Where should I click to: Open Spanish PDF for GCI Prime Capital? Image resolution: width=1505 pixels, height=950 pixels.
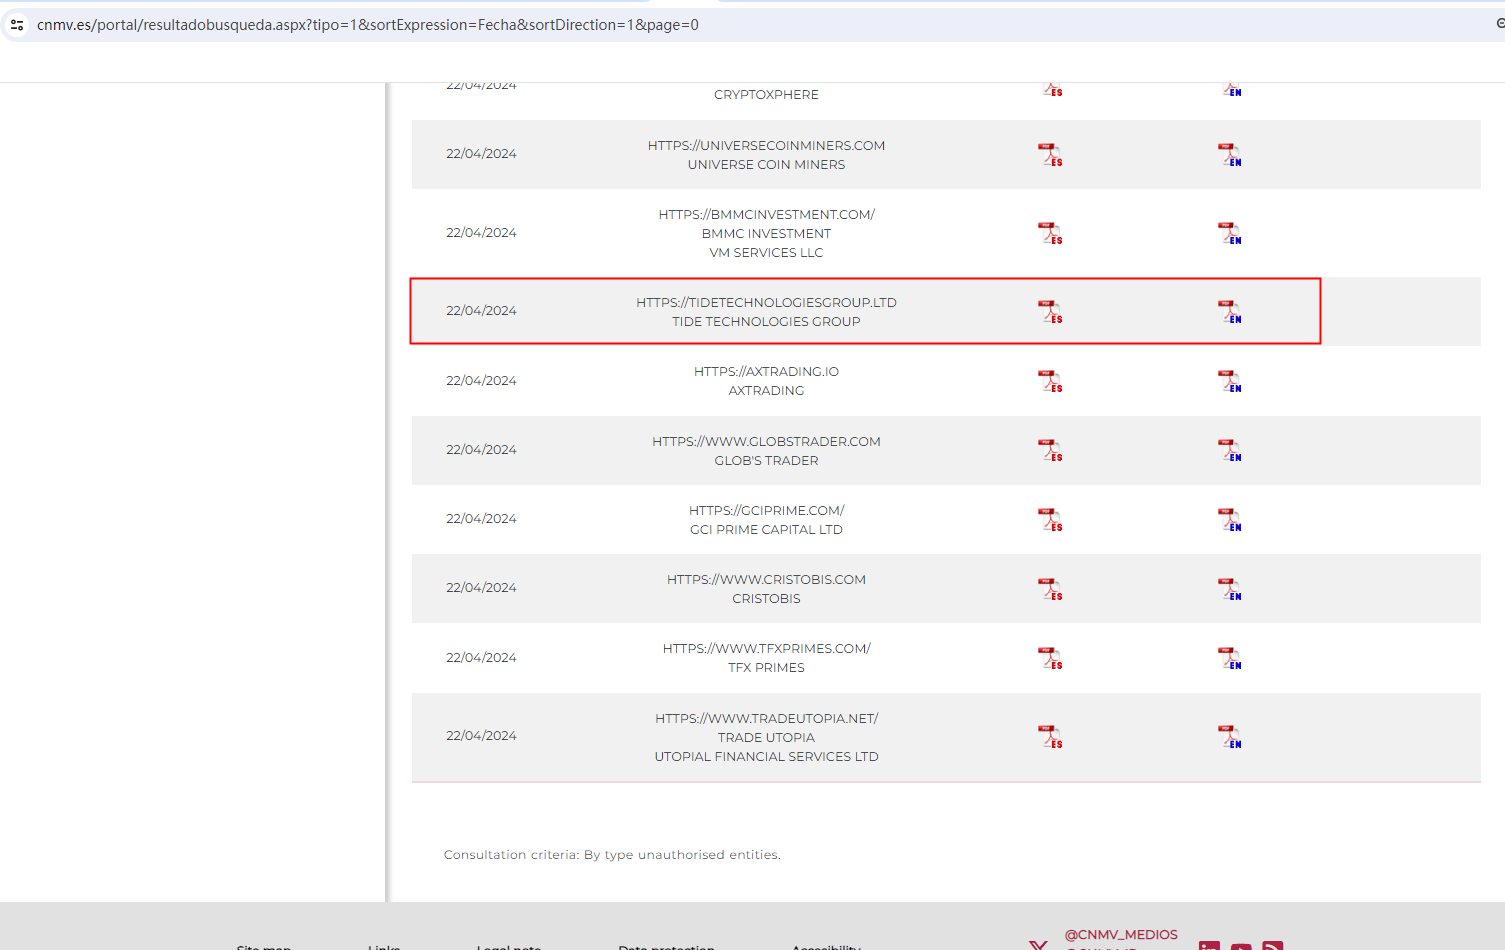pyautogui.click(x=1049, y=520)
